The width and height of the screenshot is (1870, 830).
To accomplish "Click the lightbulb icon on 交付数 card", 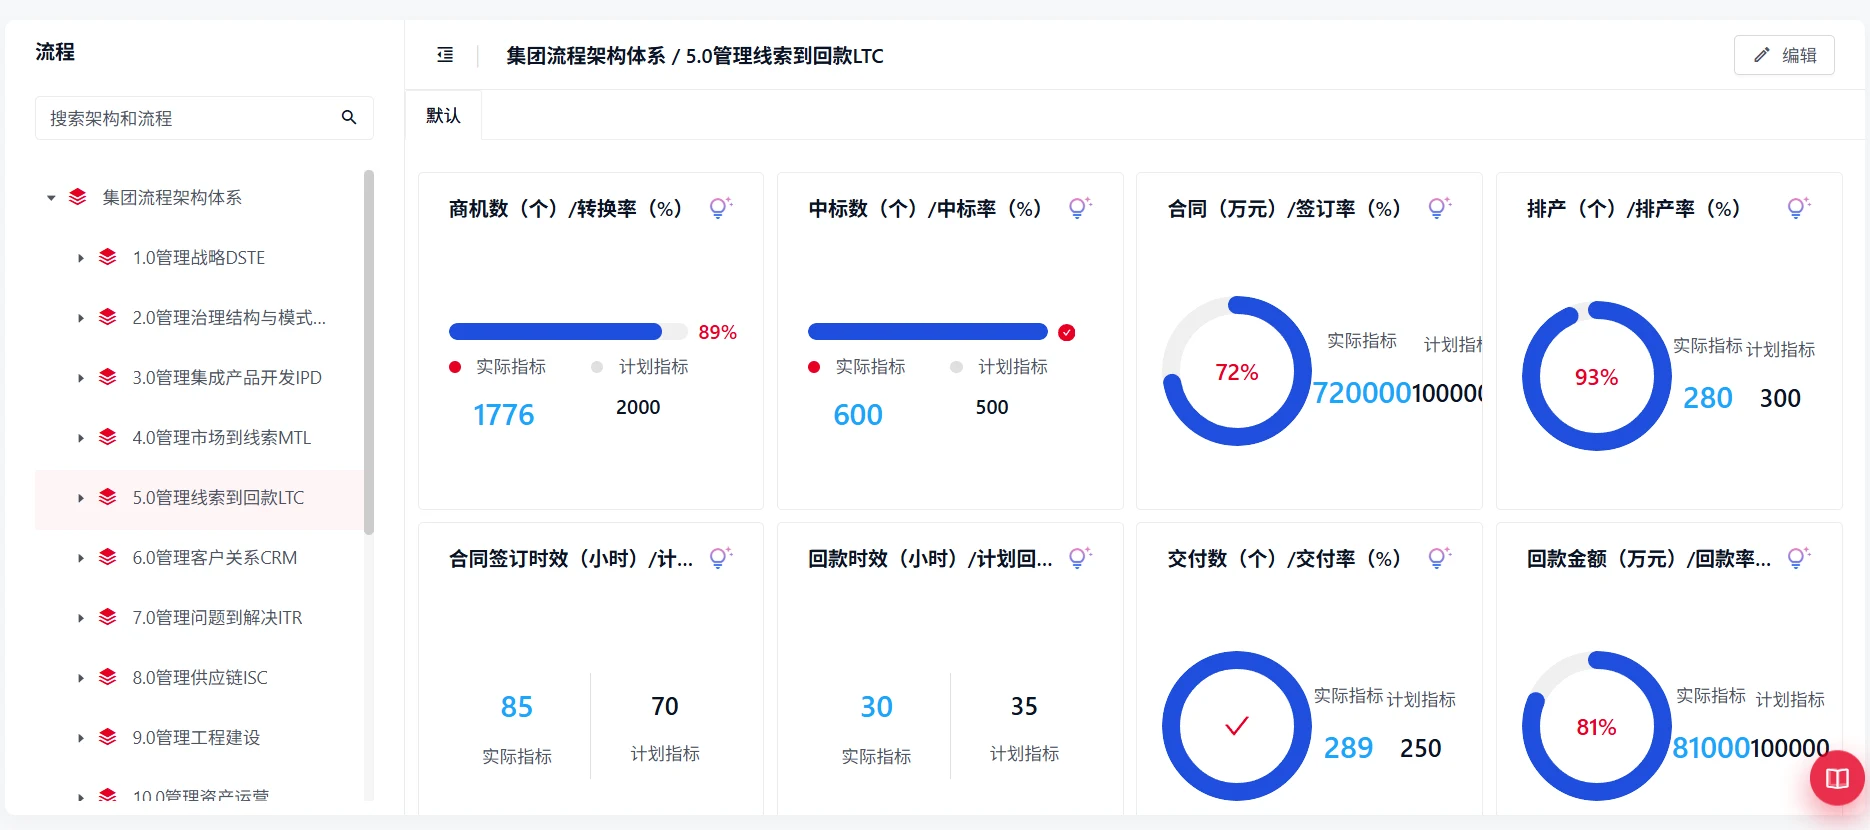I will (x=1440, y=557).
